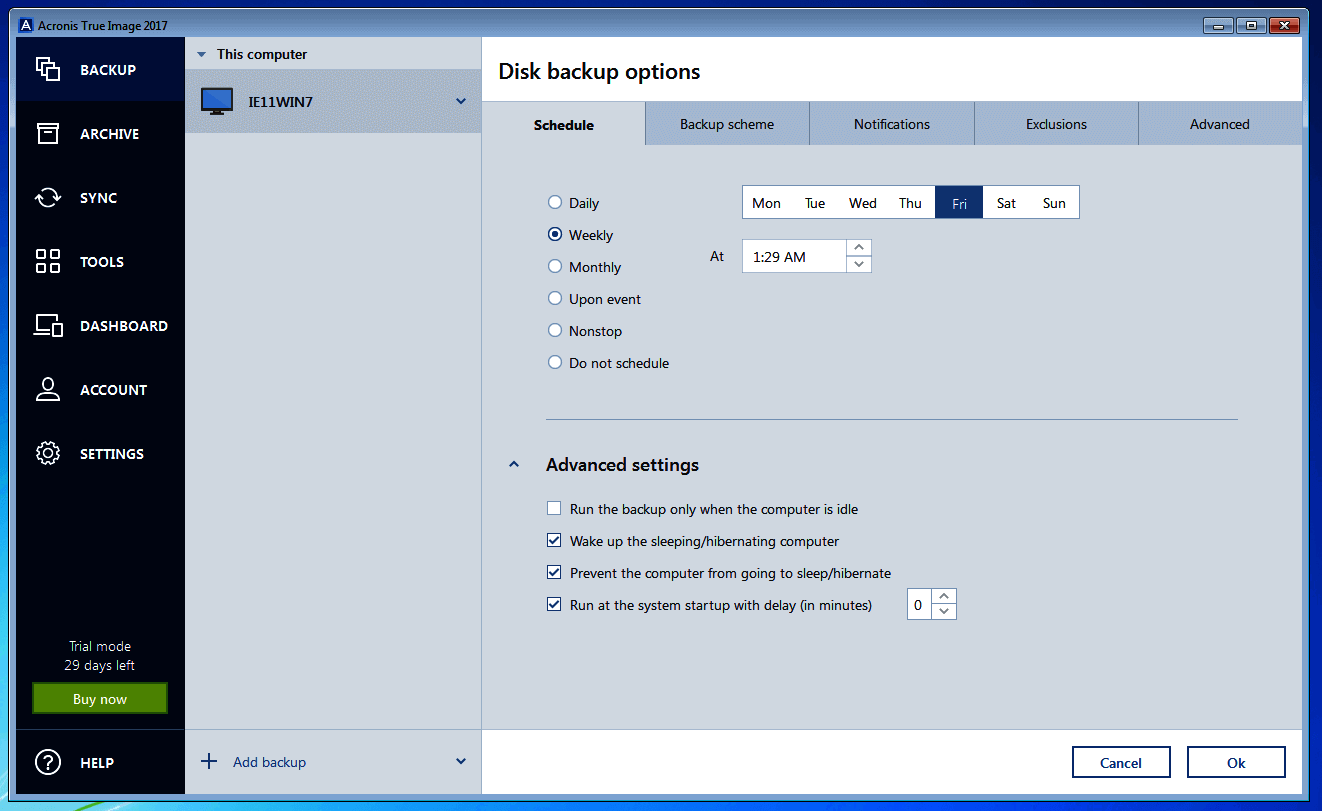
Task: Uncheck Wake up the sleeping/hibernating computer
Action: click(554, 541)
